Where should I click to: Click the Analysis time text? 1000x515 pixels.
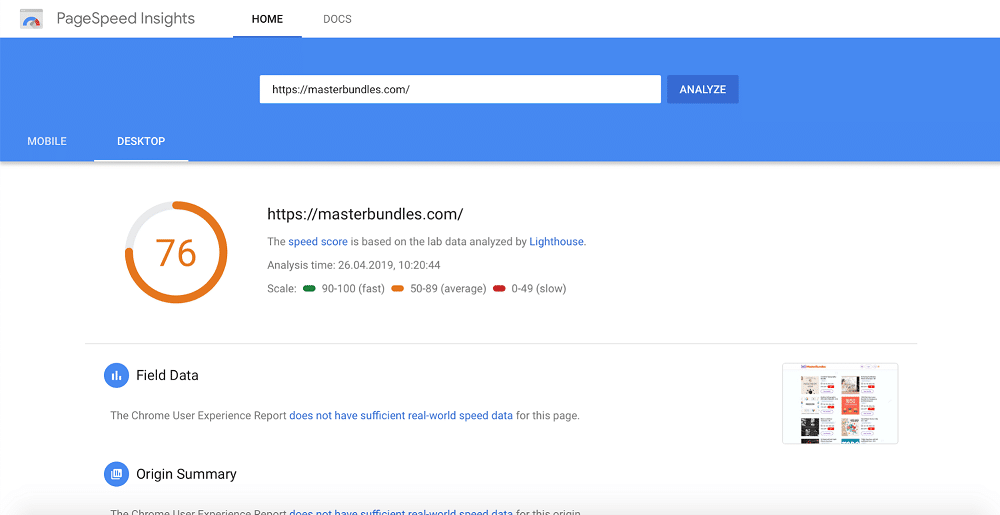coord(354,265)
